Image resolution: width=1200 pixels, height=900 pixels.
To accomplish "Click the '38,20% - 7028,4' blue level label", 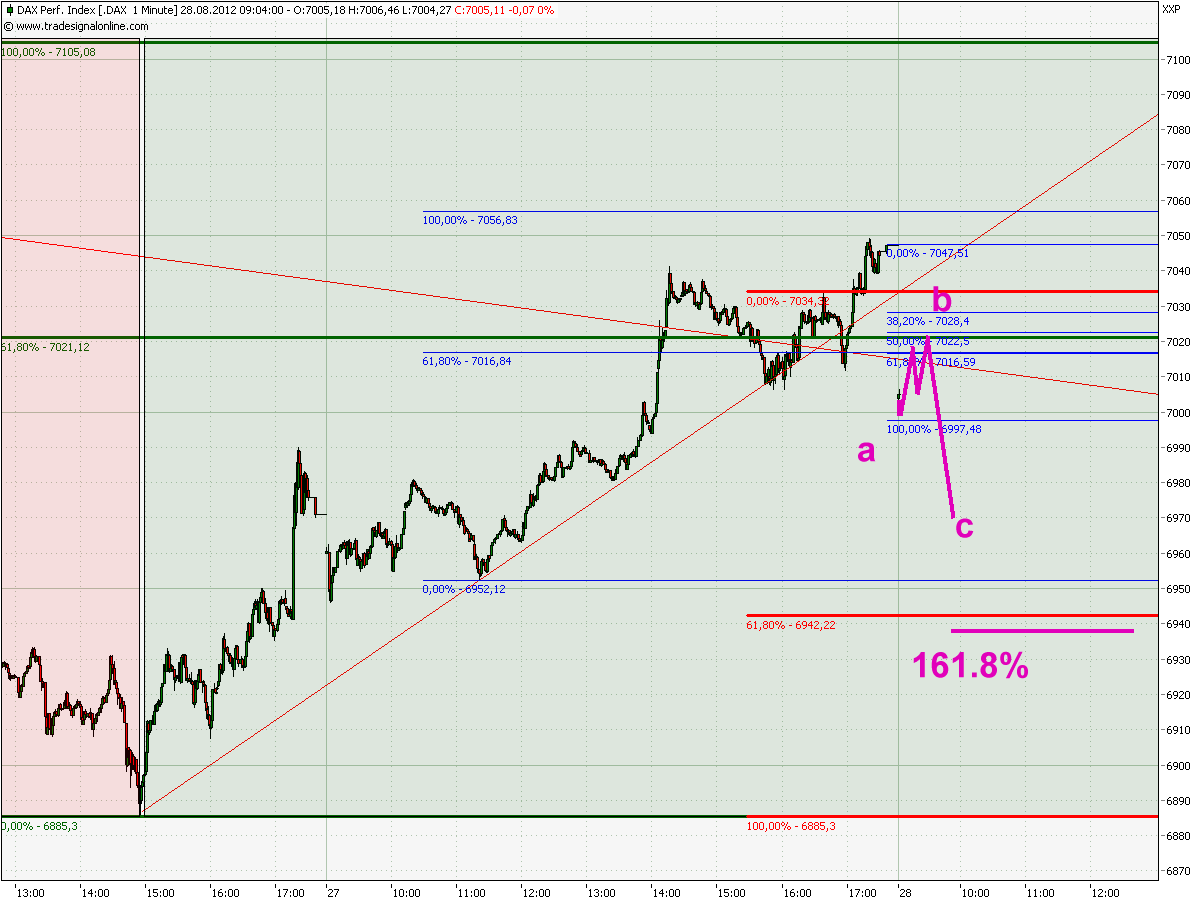I will 930,320.
